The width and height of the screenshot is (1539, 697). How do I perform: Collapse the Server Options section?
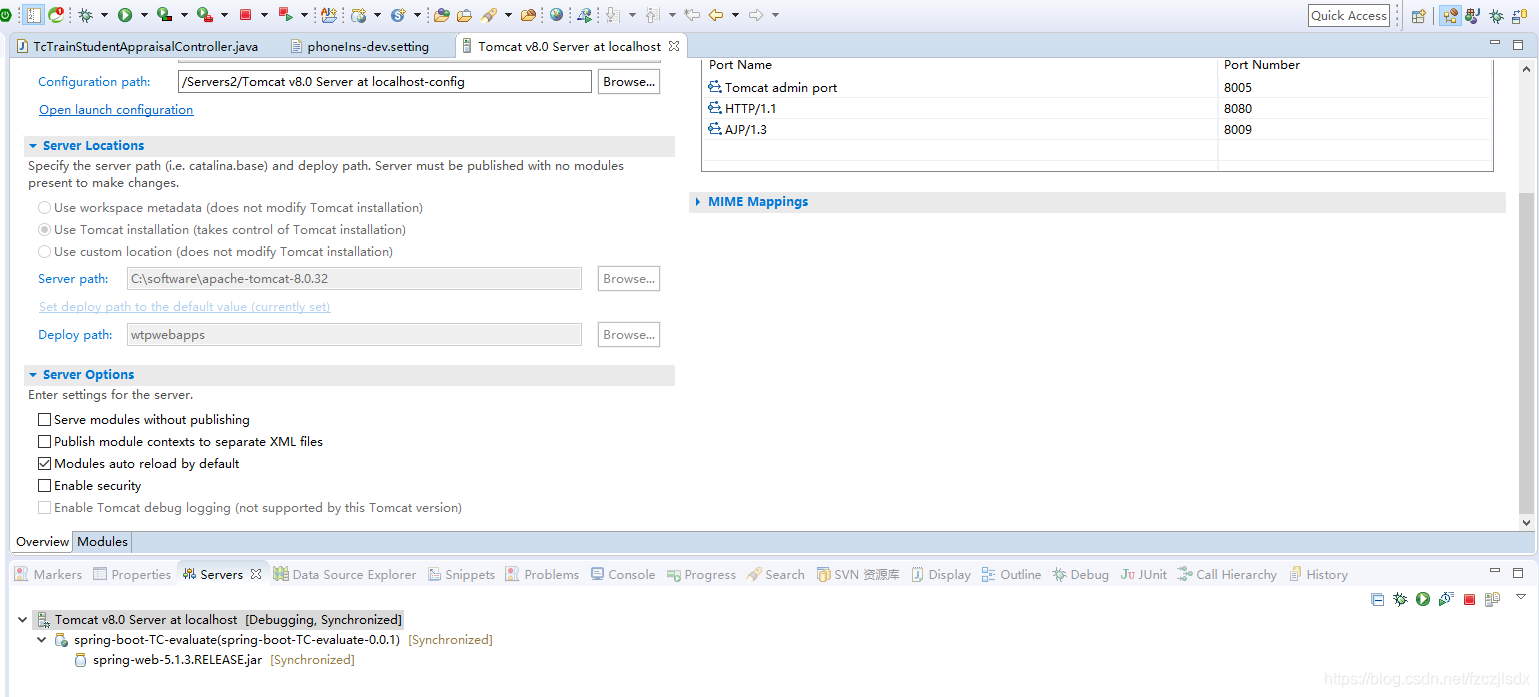click(x=33, y=375)
